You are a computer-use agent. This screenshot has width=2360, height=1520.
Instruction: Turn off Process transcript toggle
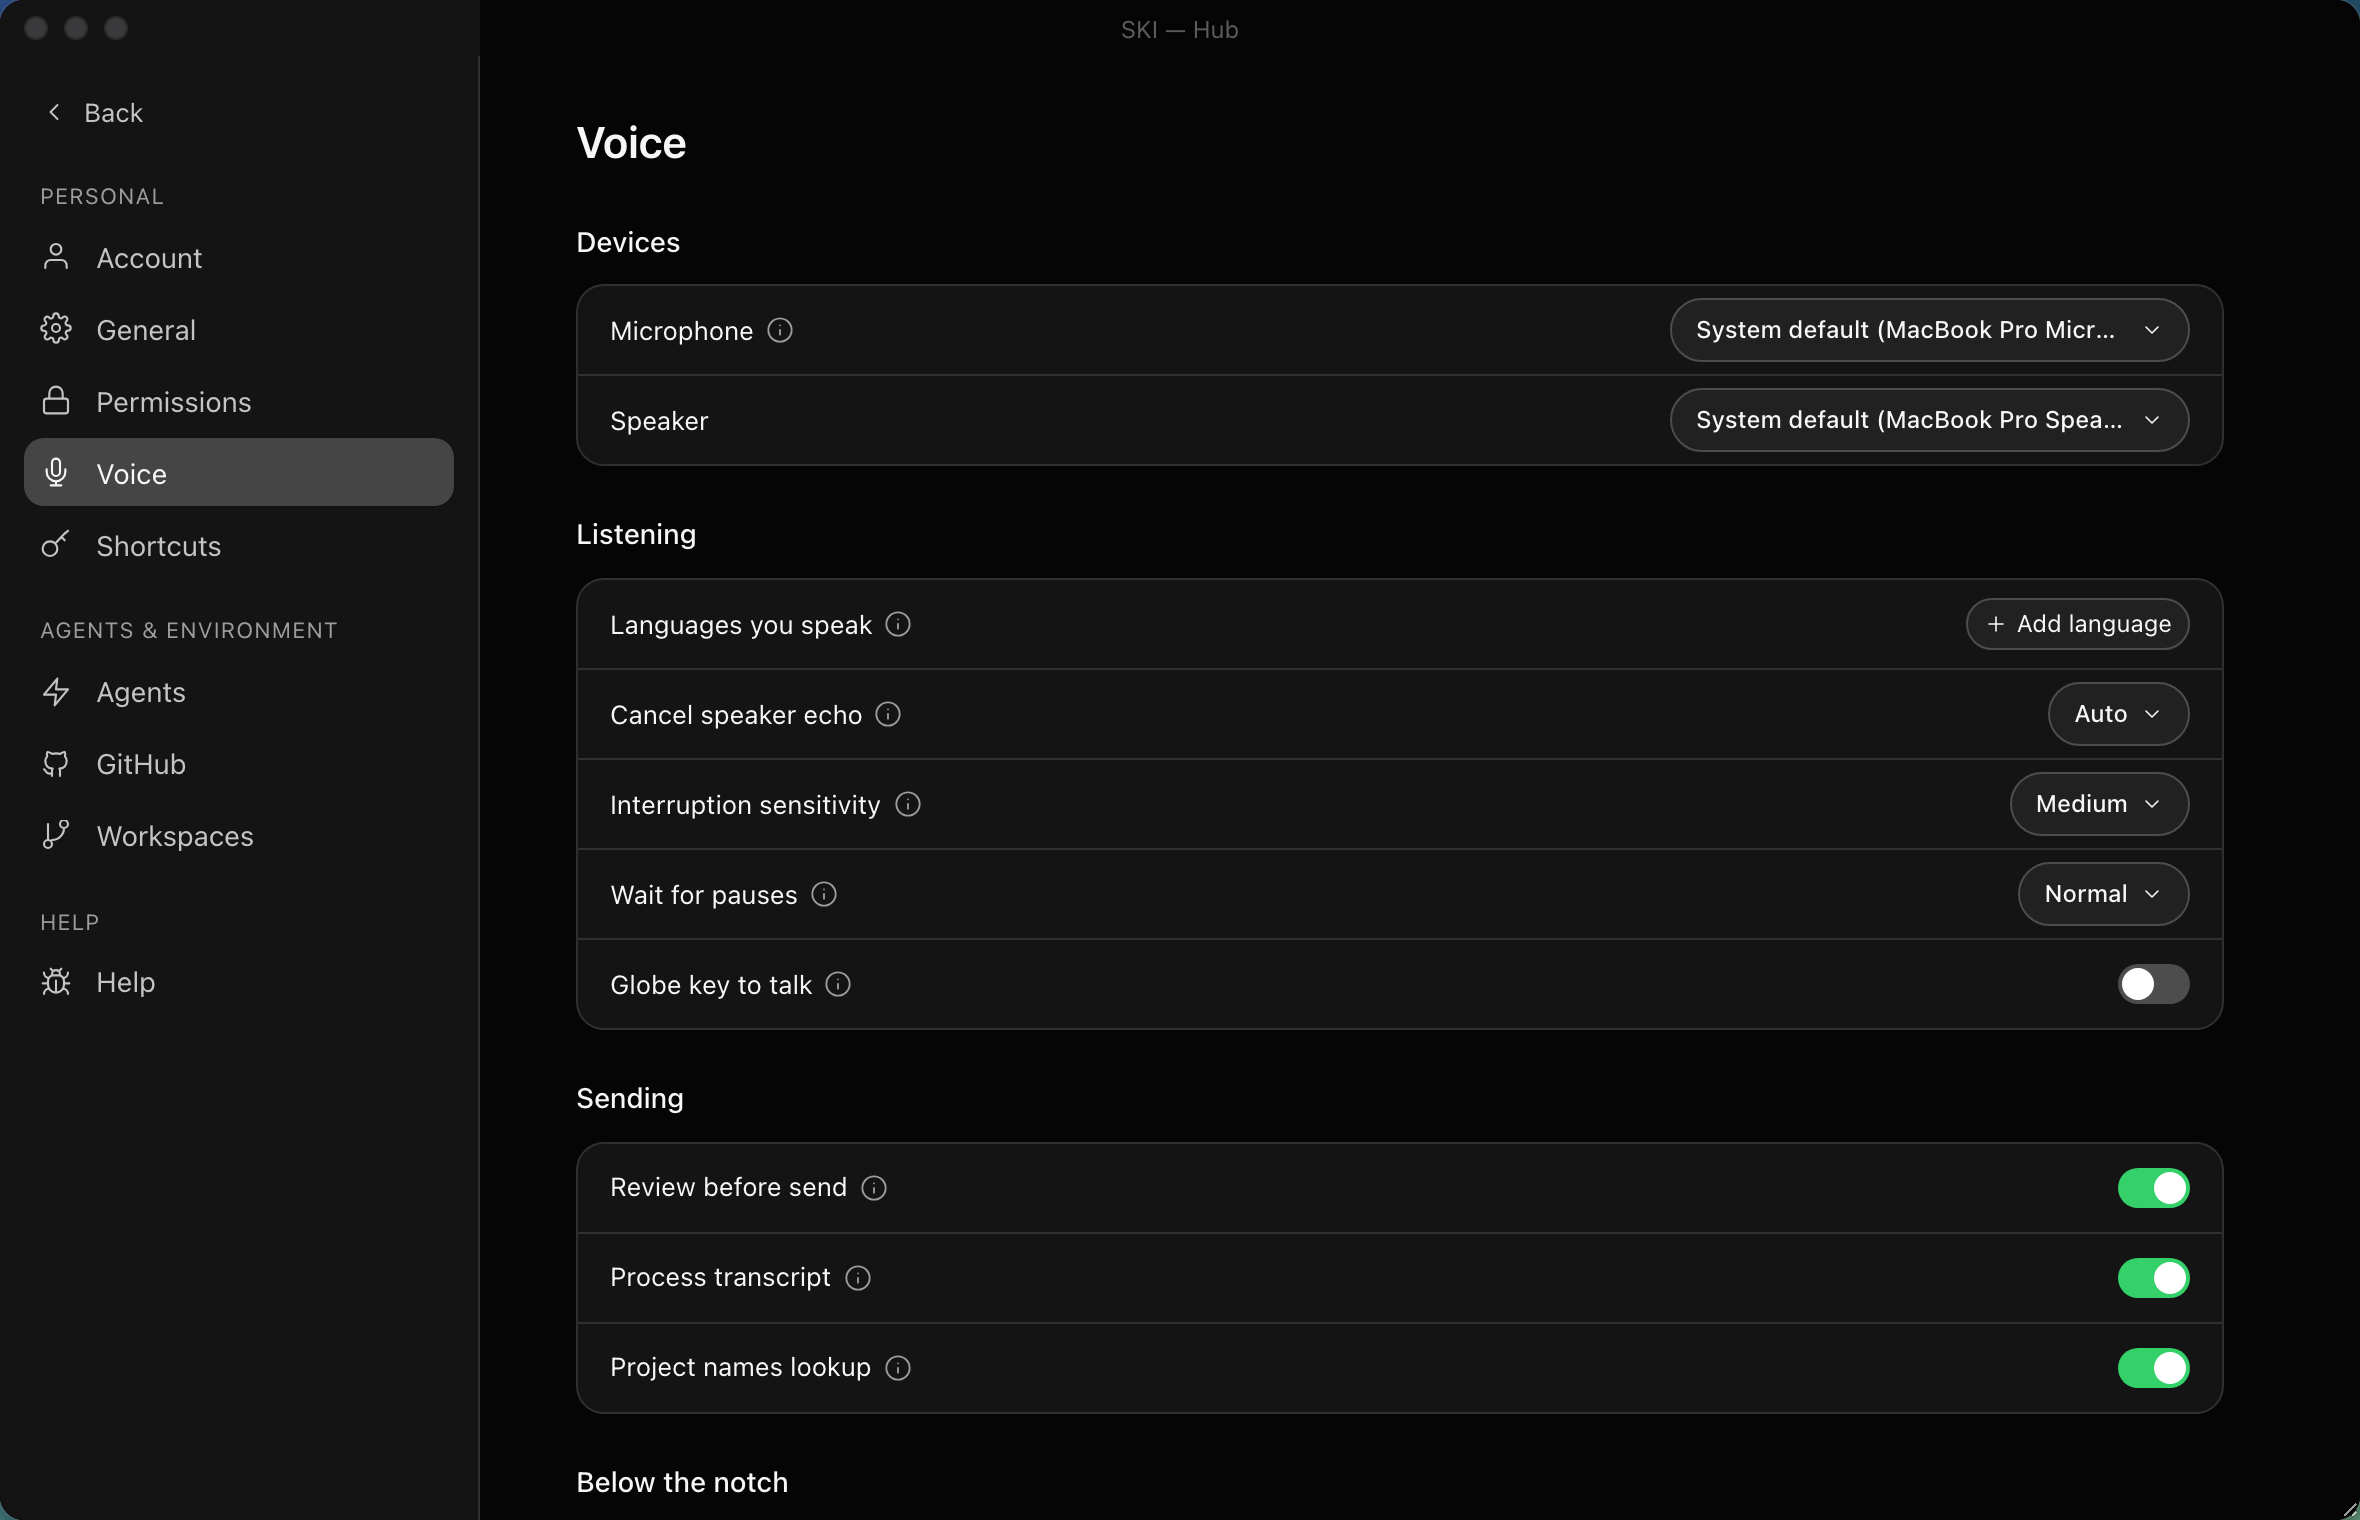point(2153,1278)
